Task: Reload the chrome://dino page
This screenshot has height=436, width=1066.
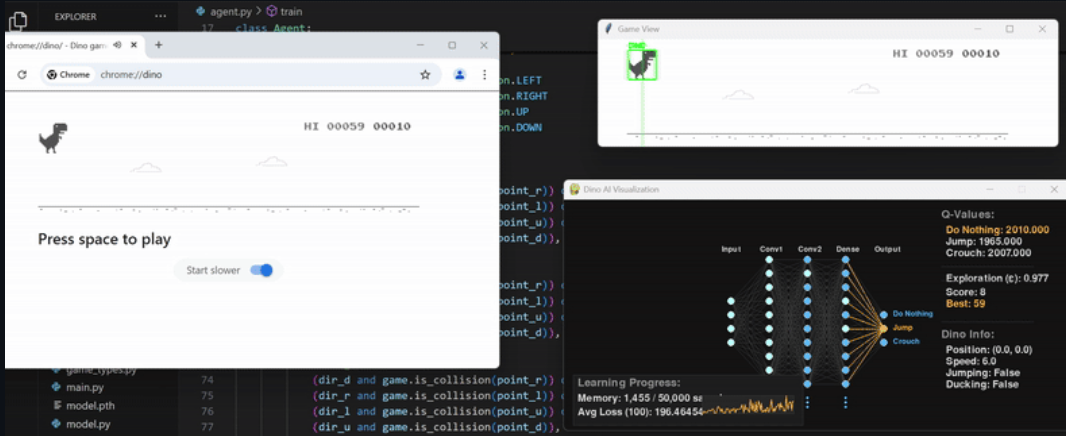Action: point(22,75)
